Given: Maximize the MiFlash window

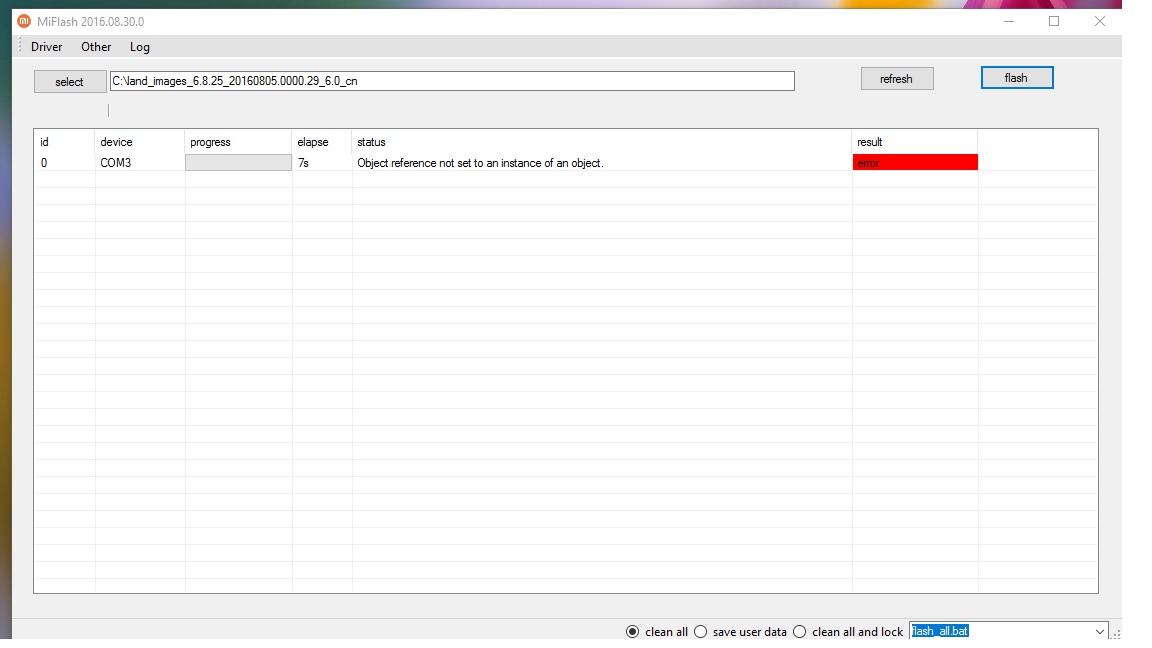Looking at the screenshot, I should pyautogui.click(x=1054, y=21).
